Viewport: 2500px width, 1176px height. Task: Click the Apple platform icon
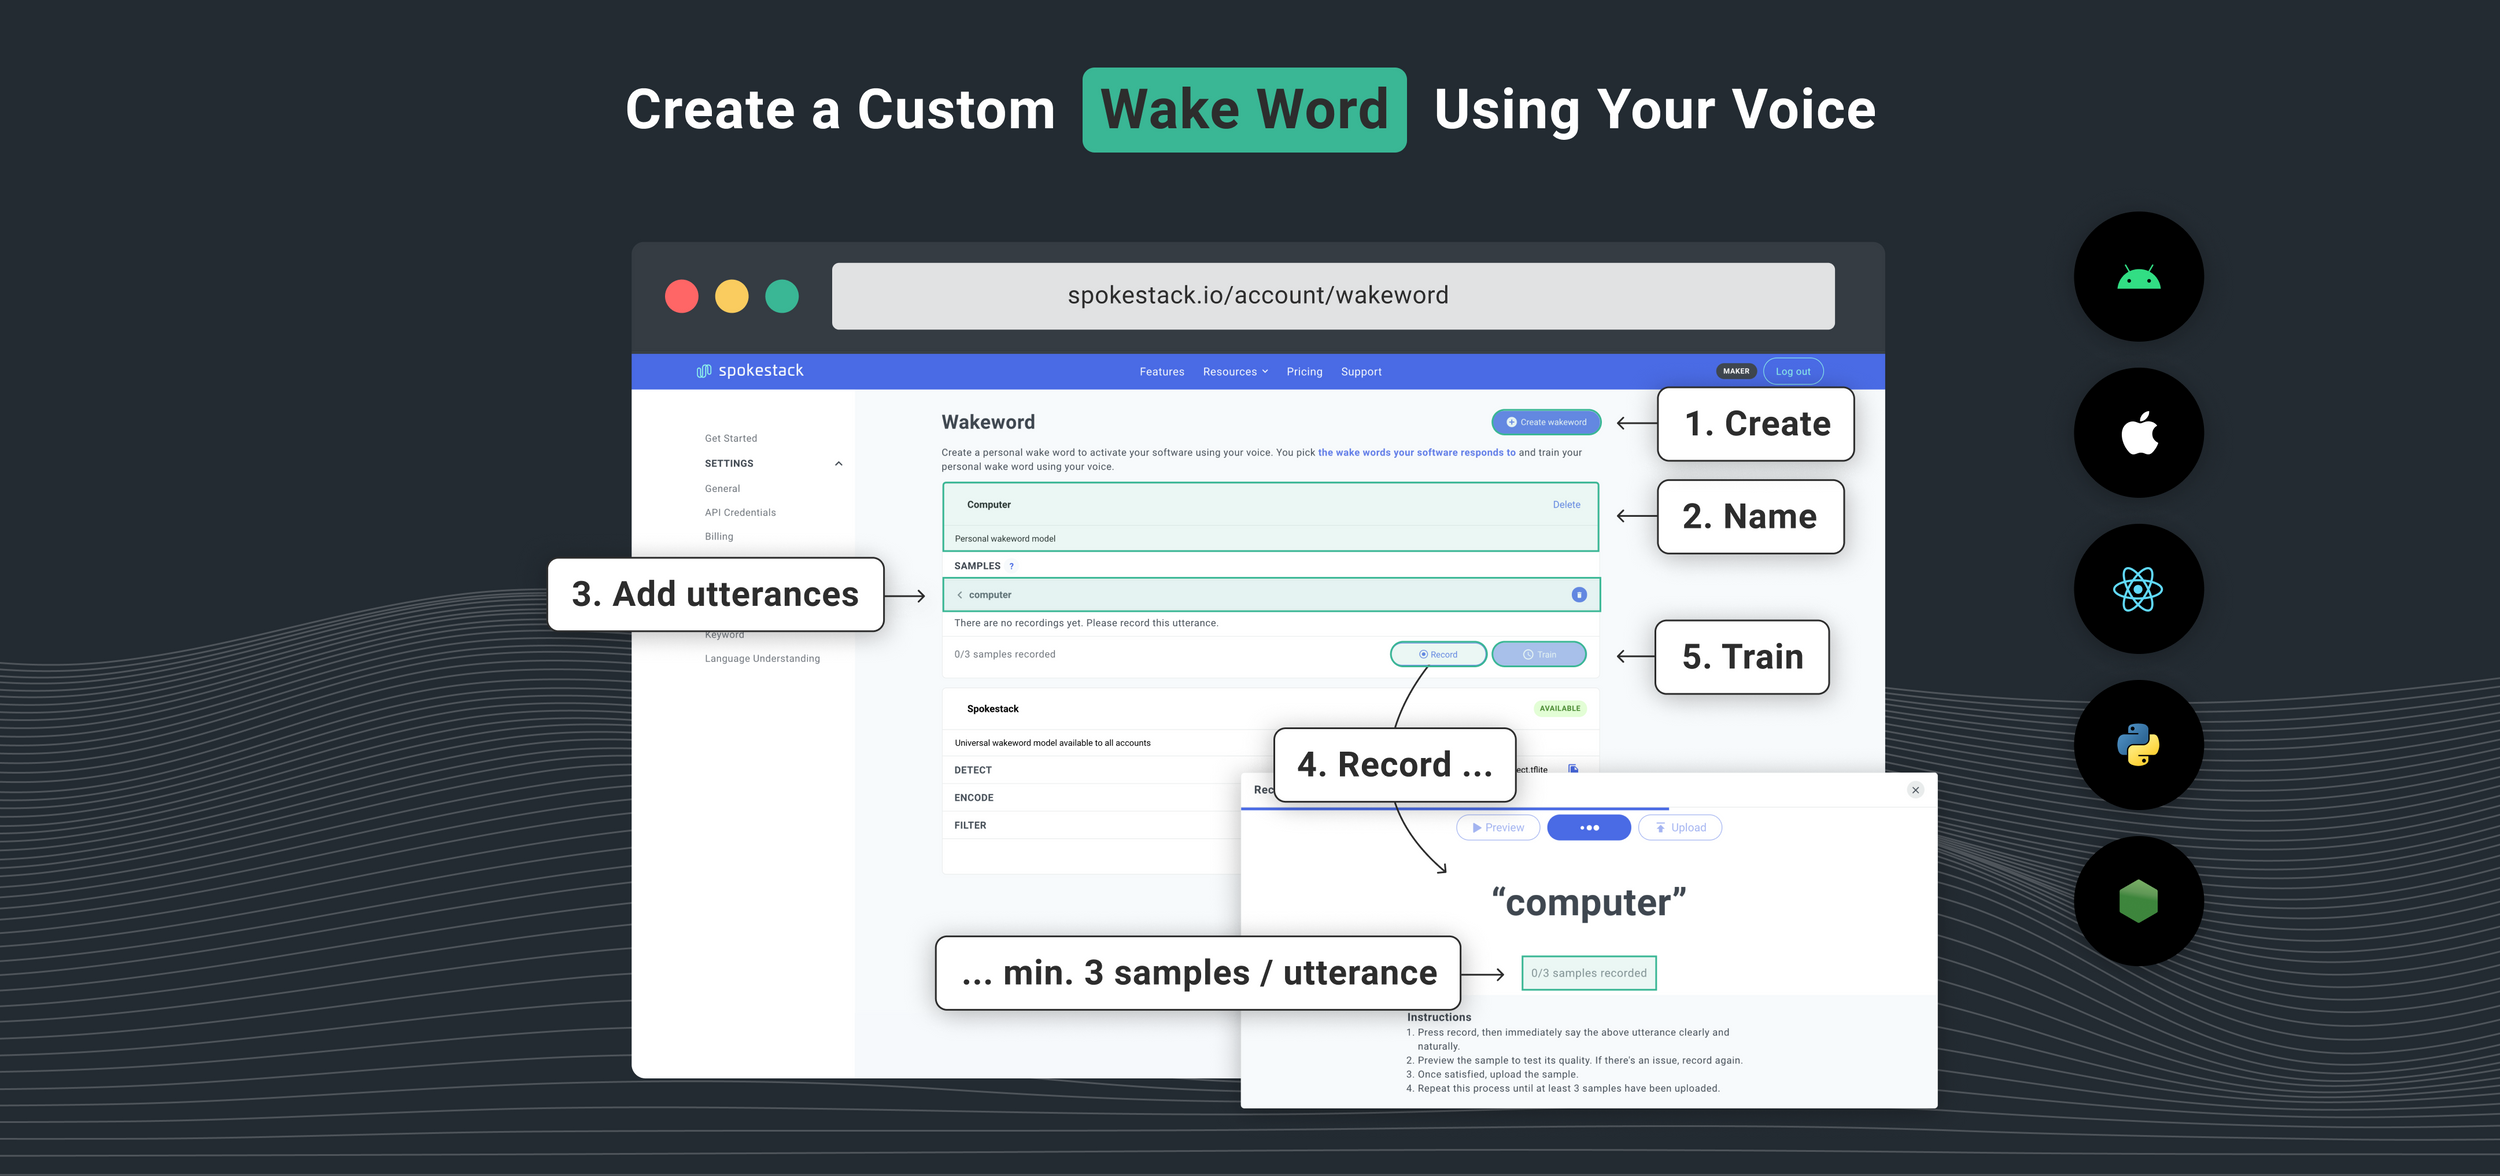coord(2138,433)
